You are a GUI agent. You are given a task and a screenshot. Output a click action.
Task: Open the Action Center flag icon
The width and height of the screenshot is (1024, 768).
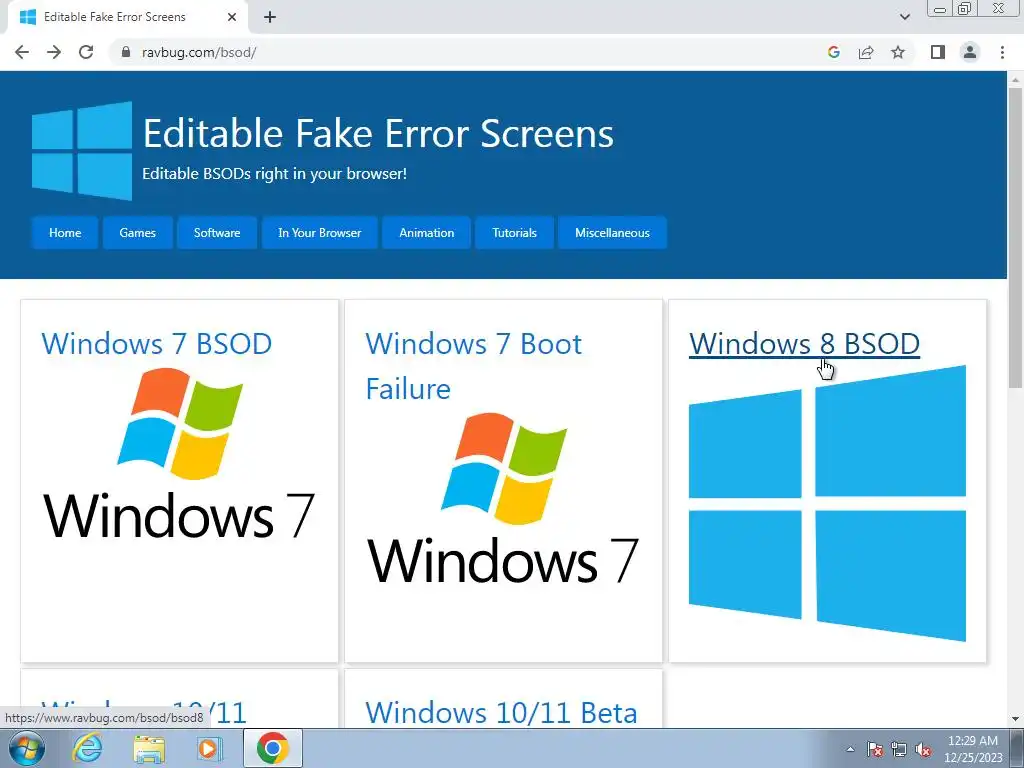coord(875,749)
